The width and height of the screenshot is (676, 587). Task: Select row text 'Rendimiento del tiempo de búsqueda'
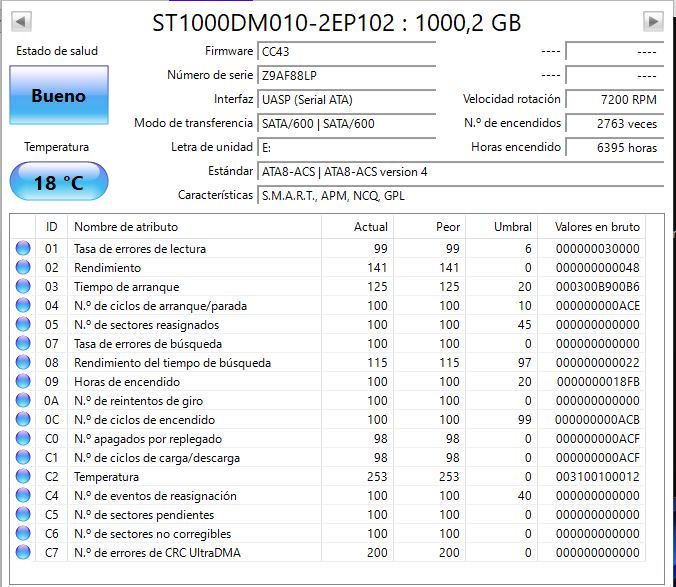(172, 363)
